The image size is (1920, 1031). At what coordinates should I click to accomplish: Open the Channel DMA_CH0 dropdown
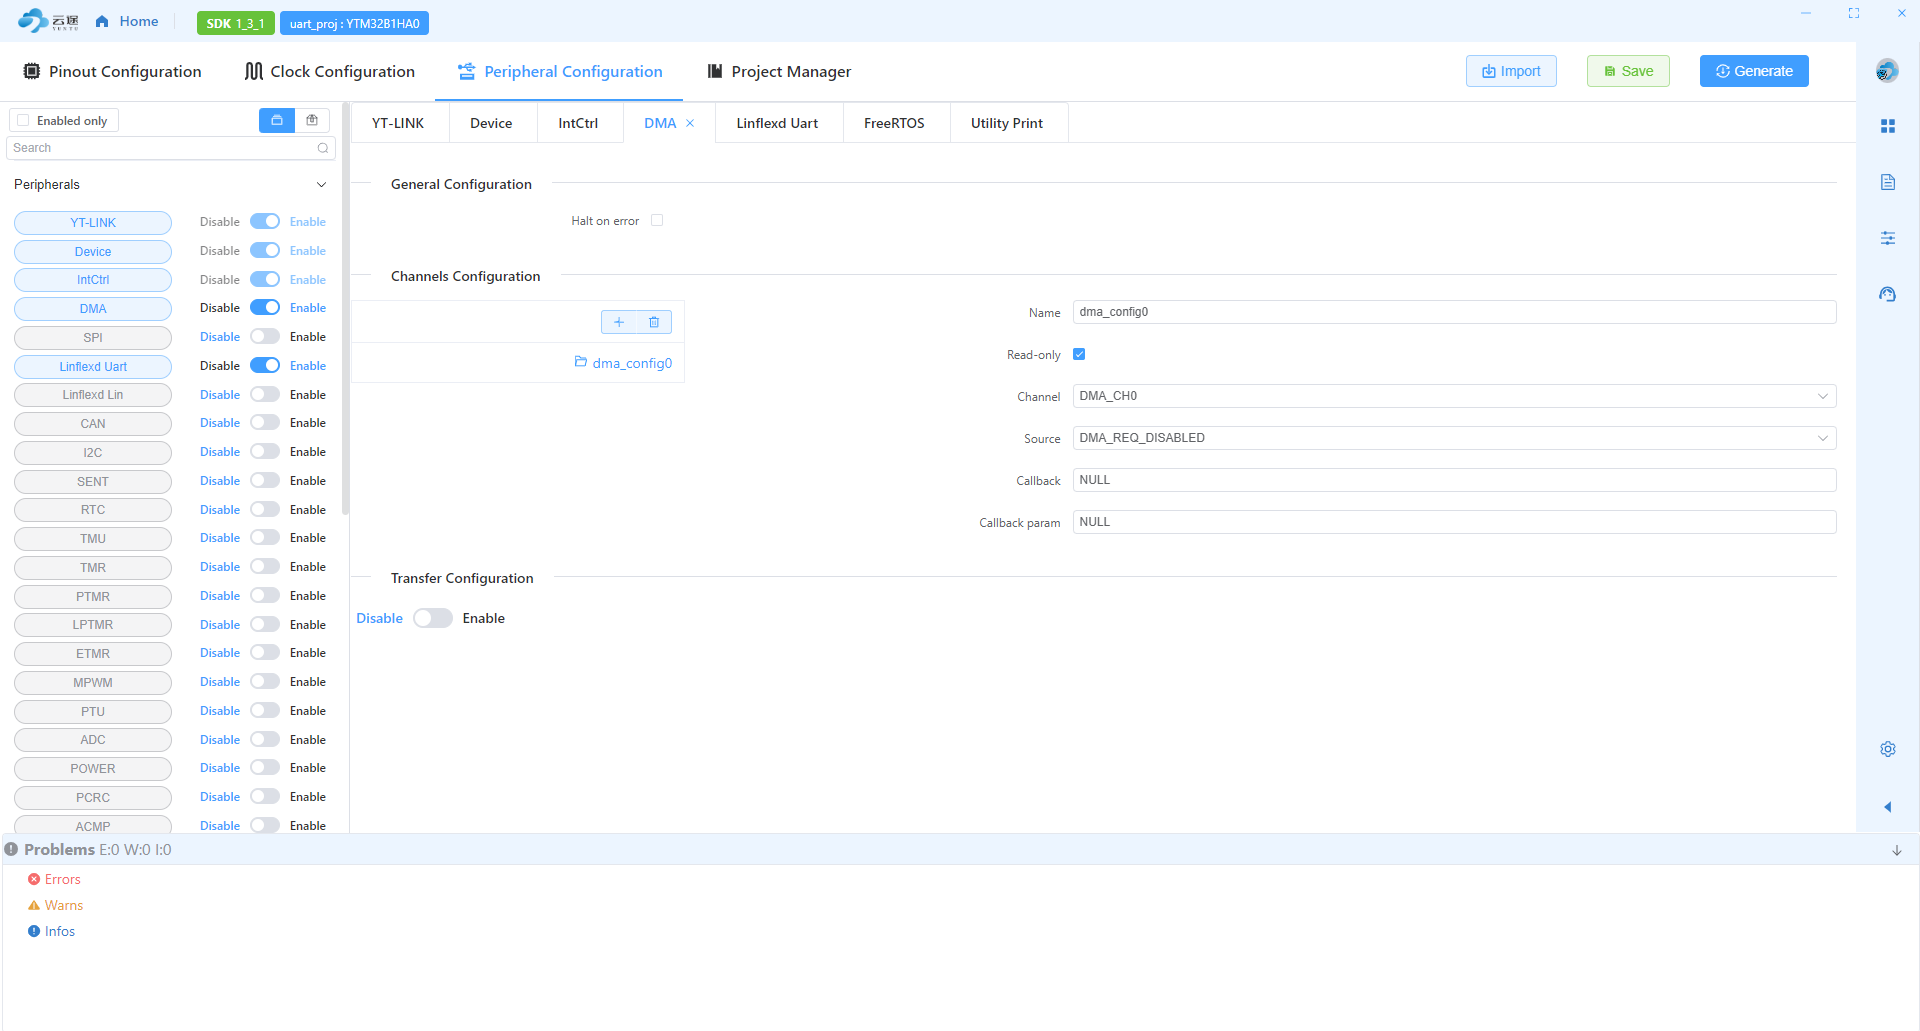point(1454,396)
